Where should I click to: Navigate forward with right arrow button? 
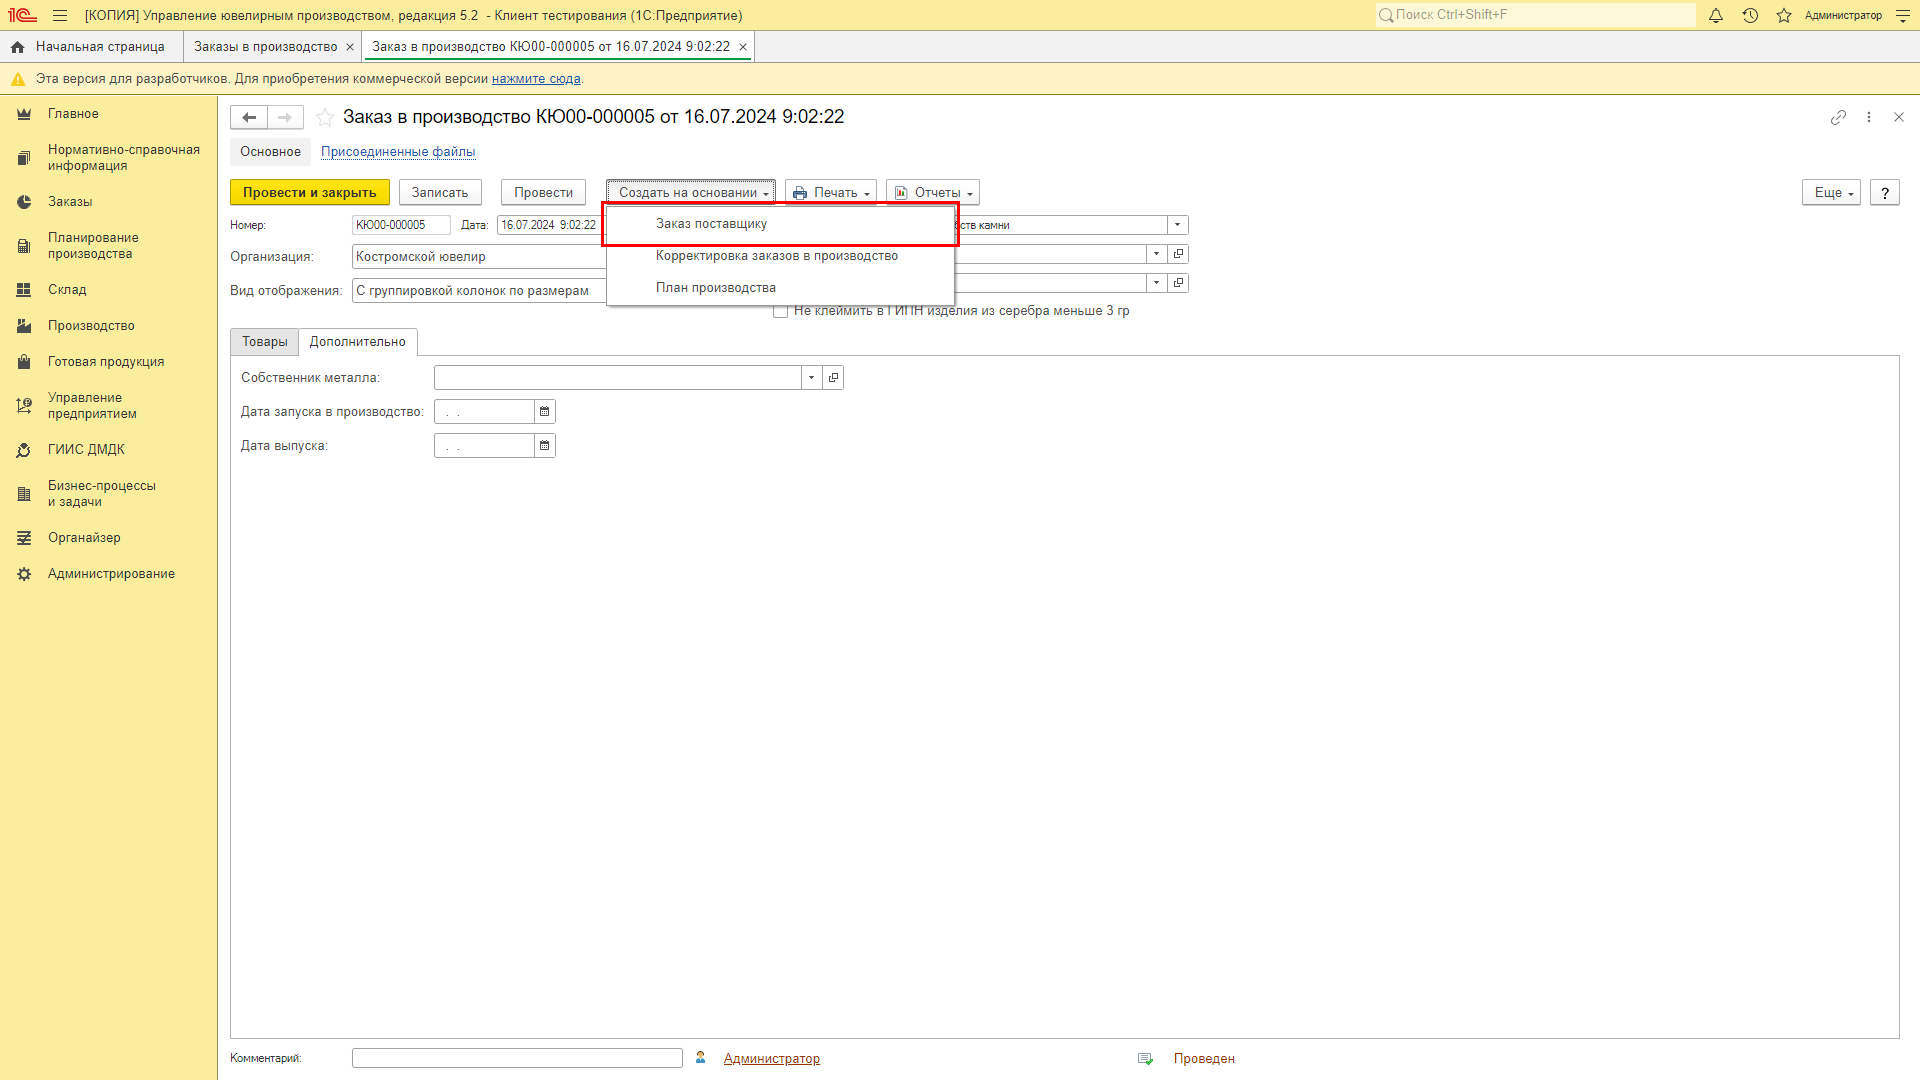pyautogui.click(x=285, y=117)
